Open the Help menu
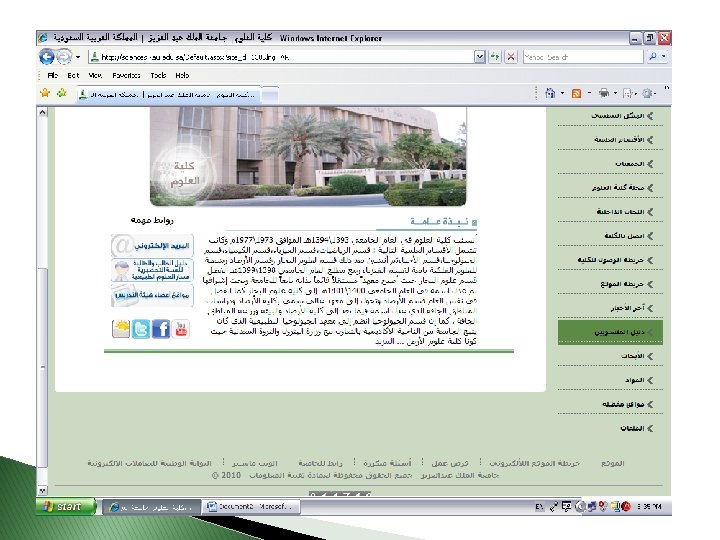This screenshot has width=720, height=540. tap(182, 75)
